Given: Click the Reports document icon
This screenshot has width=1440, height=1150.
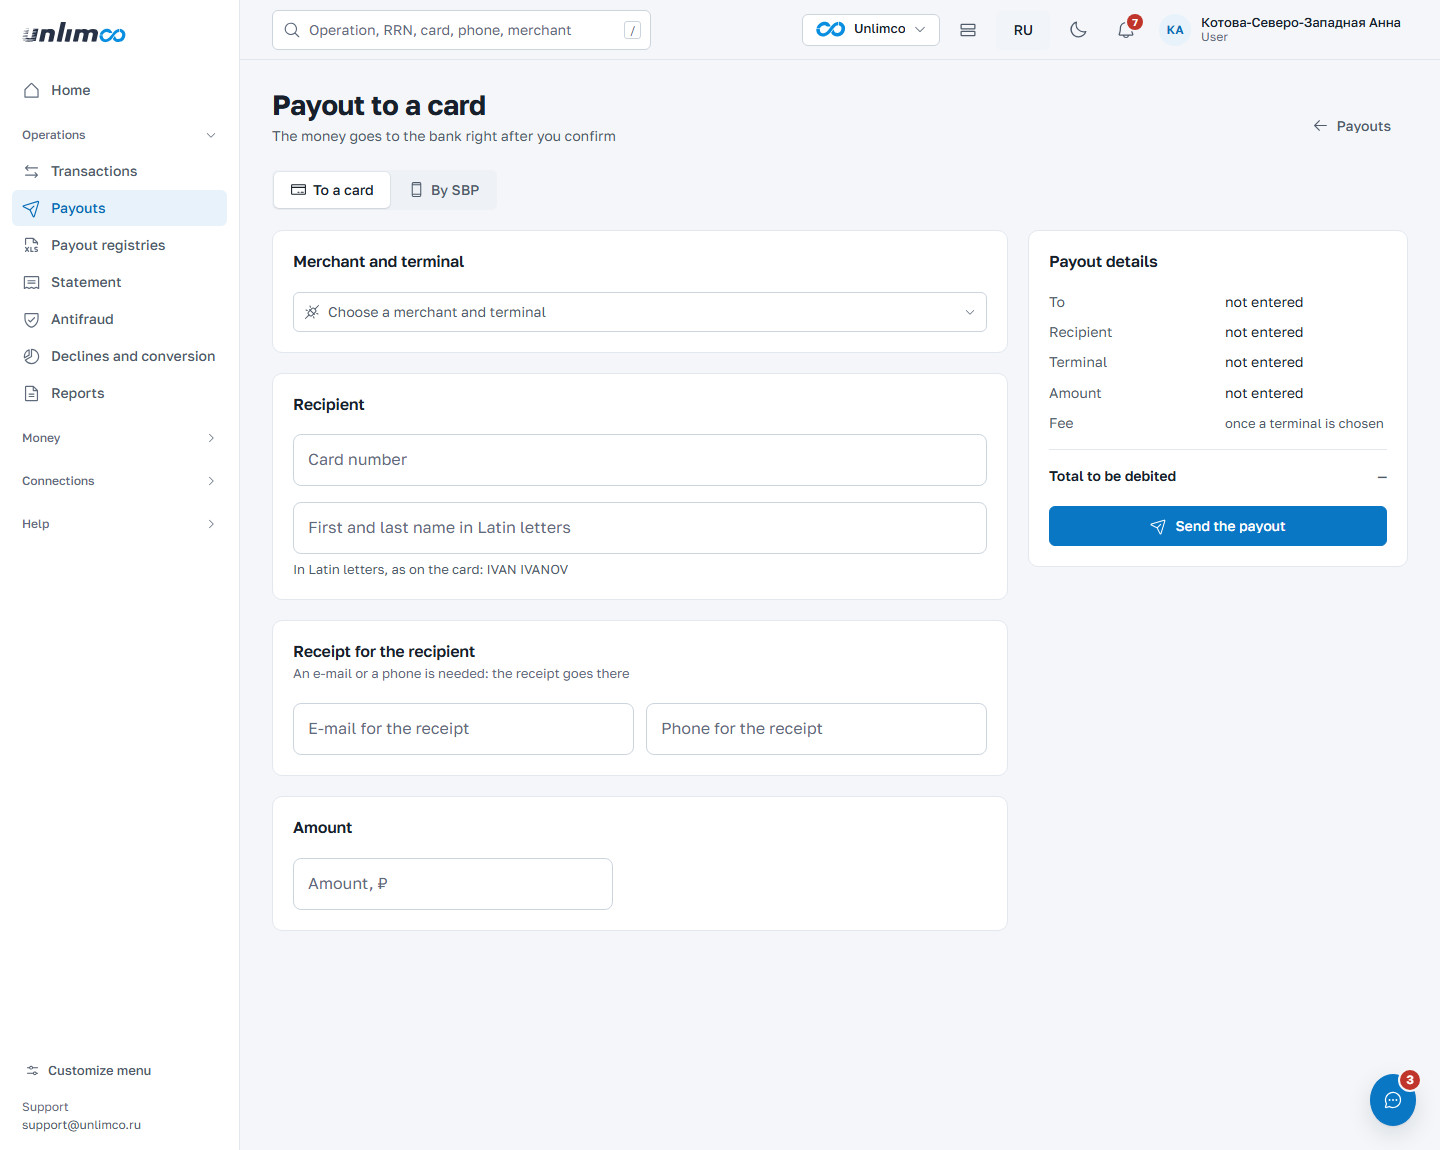Looking at the screenshot, I should click(x=31, y=393).
